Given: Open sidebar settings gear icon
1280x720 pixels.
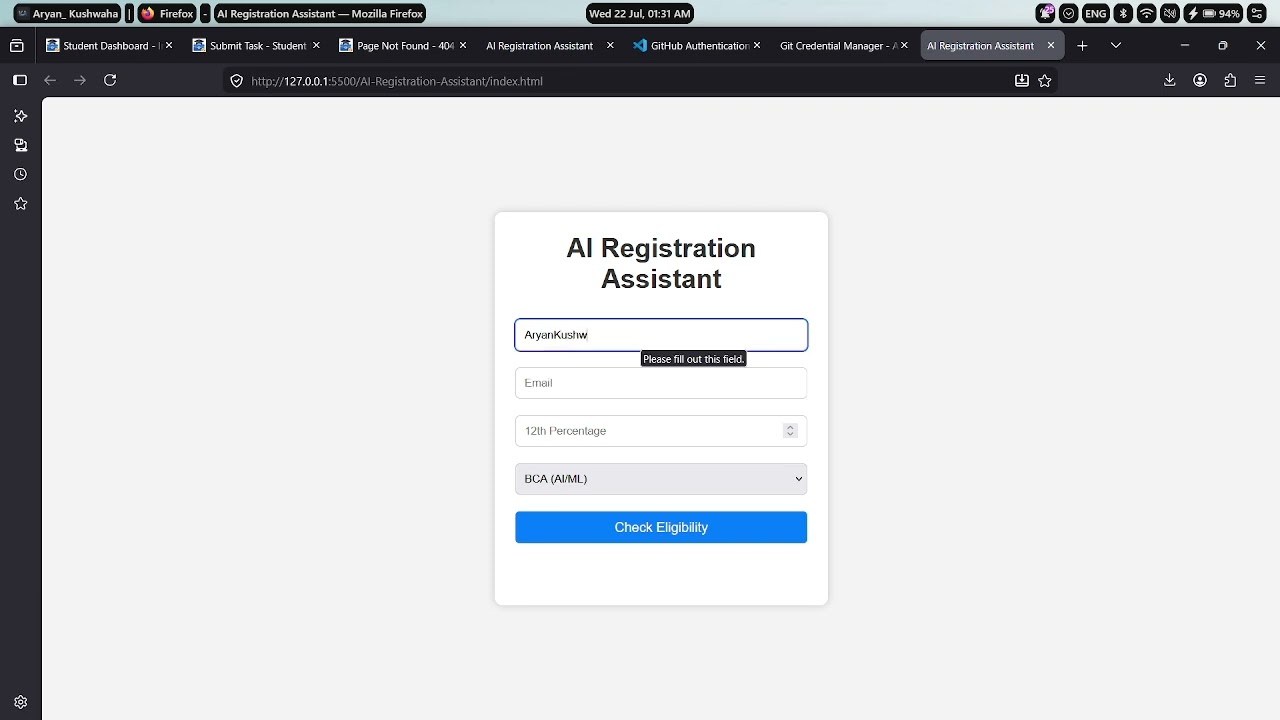Looking at the screenshot, I should point(20,702).
